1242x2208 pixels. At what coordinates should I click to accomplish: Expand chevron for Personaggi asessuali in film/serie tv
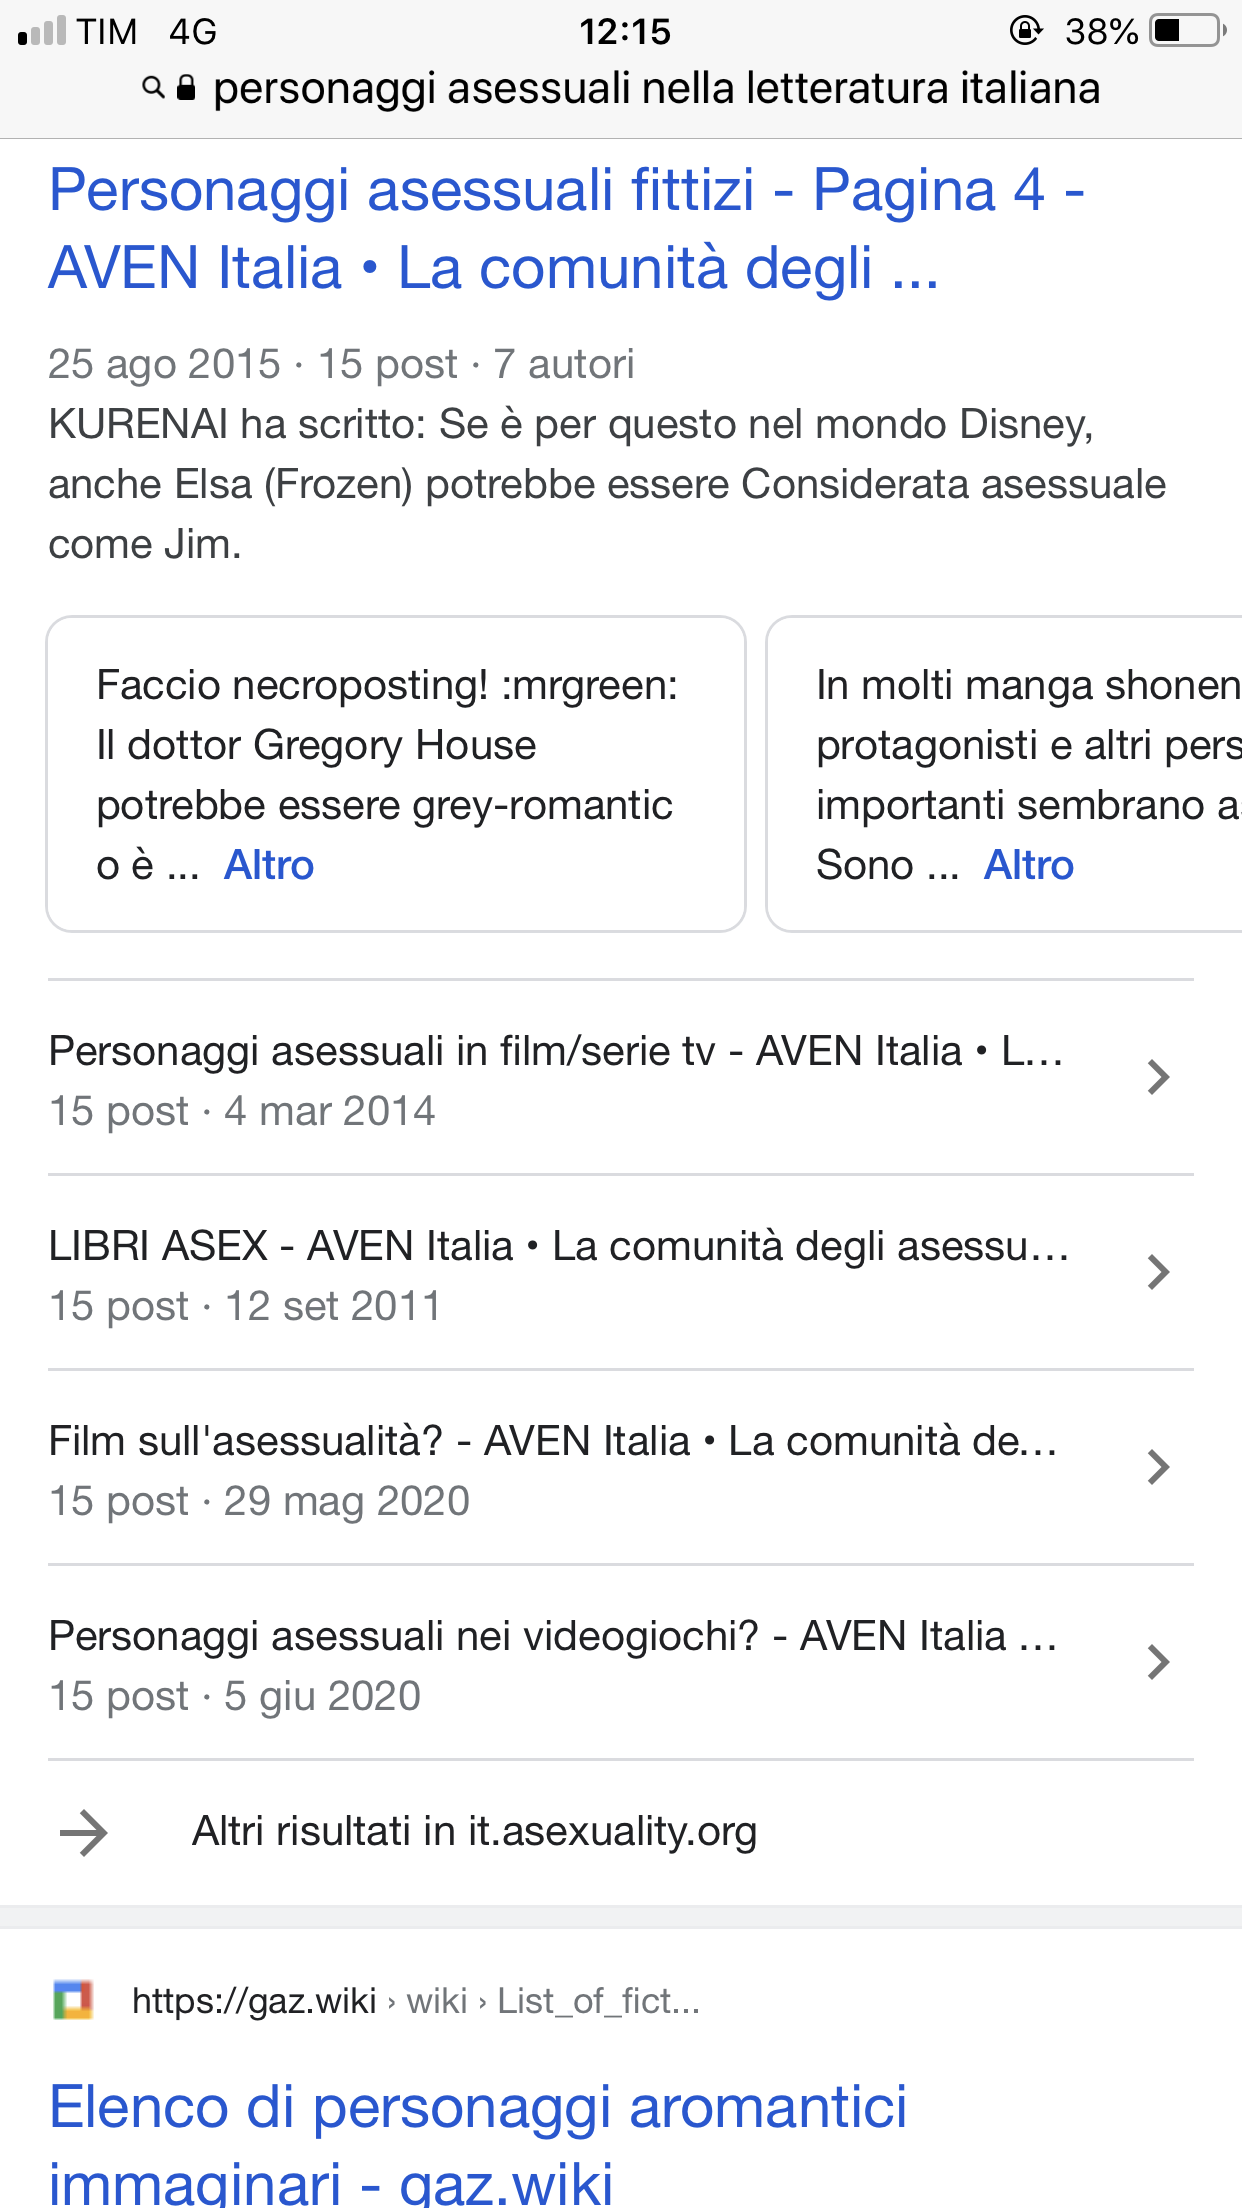pos(1158,1077)
